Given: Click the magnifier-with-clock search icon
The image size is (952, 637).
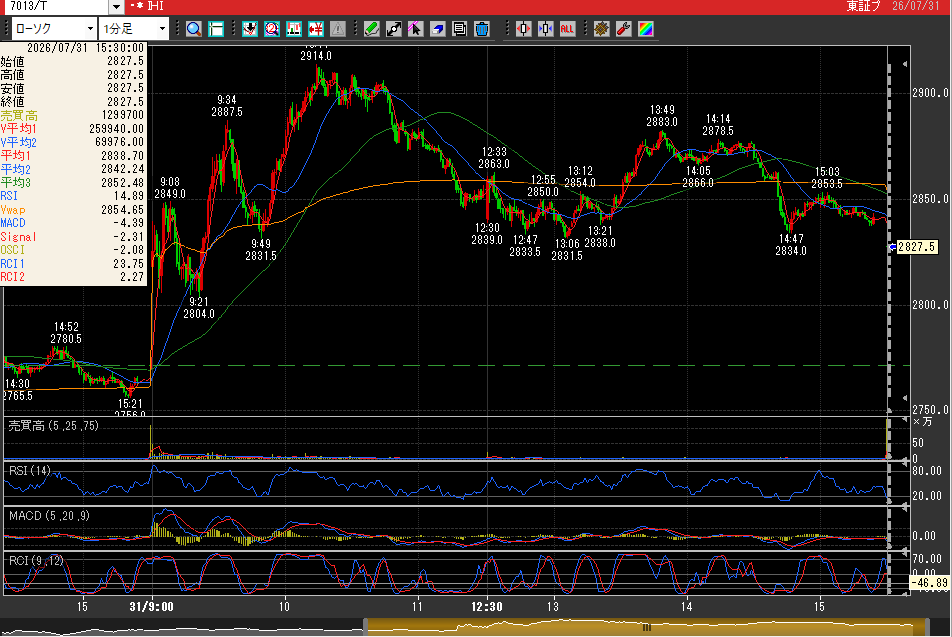Looking at the screenshot, I should [271, 29].
